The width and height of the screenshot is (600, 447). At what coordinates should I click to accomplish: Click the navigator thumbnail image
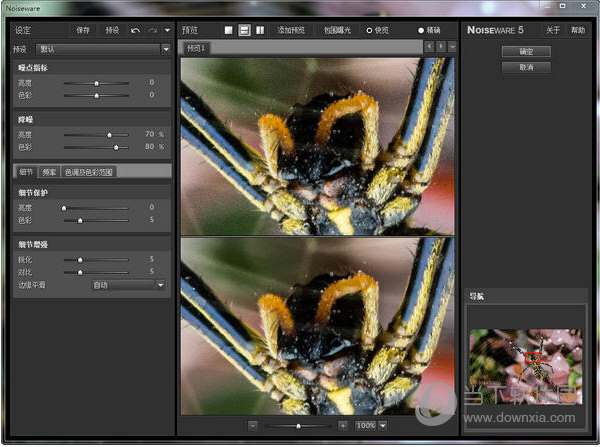[x=526, y=366]
